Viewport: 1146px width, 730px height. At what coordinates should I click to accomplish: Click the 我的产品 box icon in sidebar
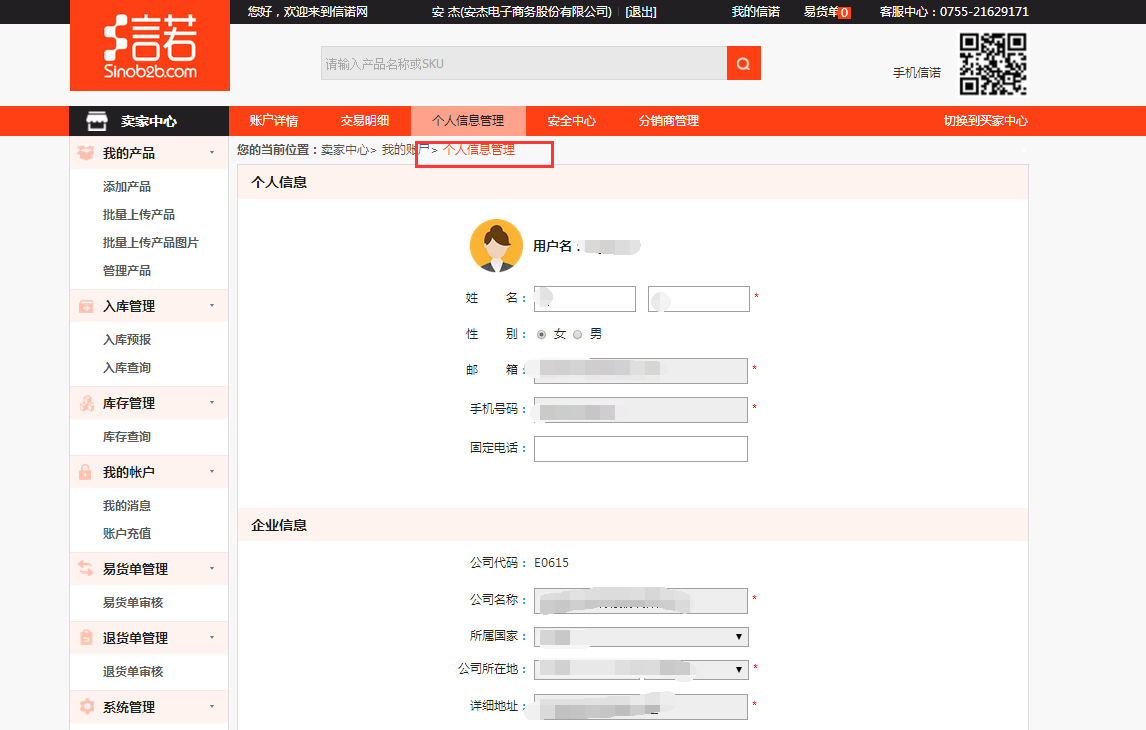point(86,153)
